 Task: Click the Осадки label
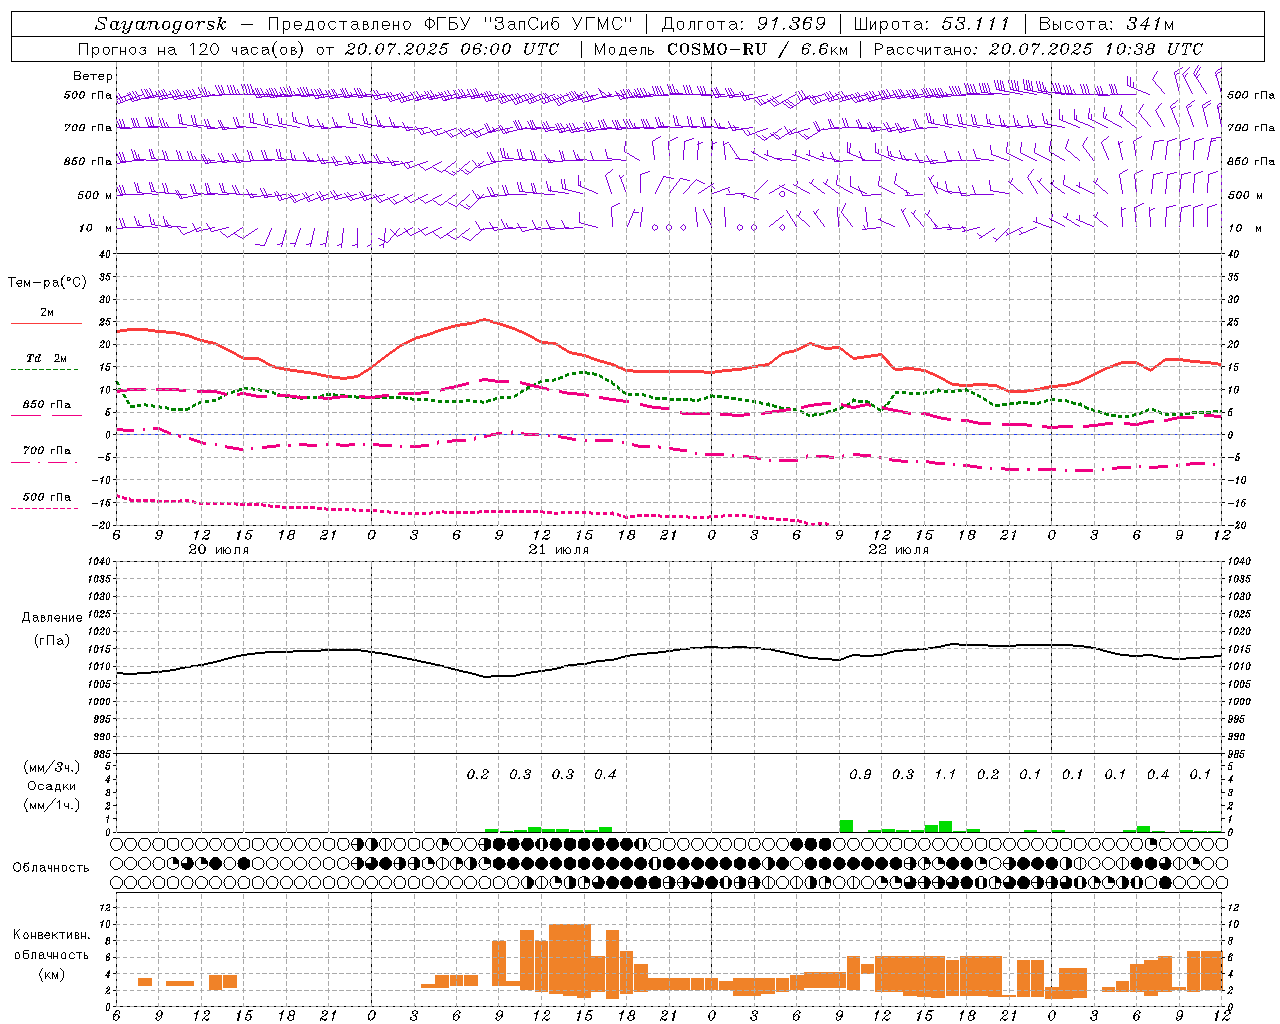tap(52, 786)
